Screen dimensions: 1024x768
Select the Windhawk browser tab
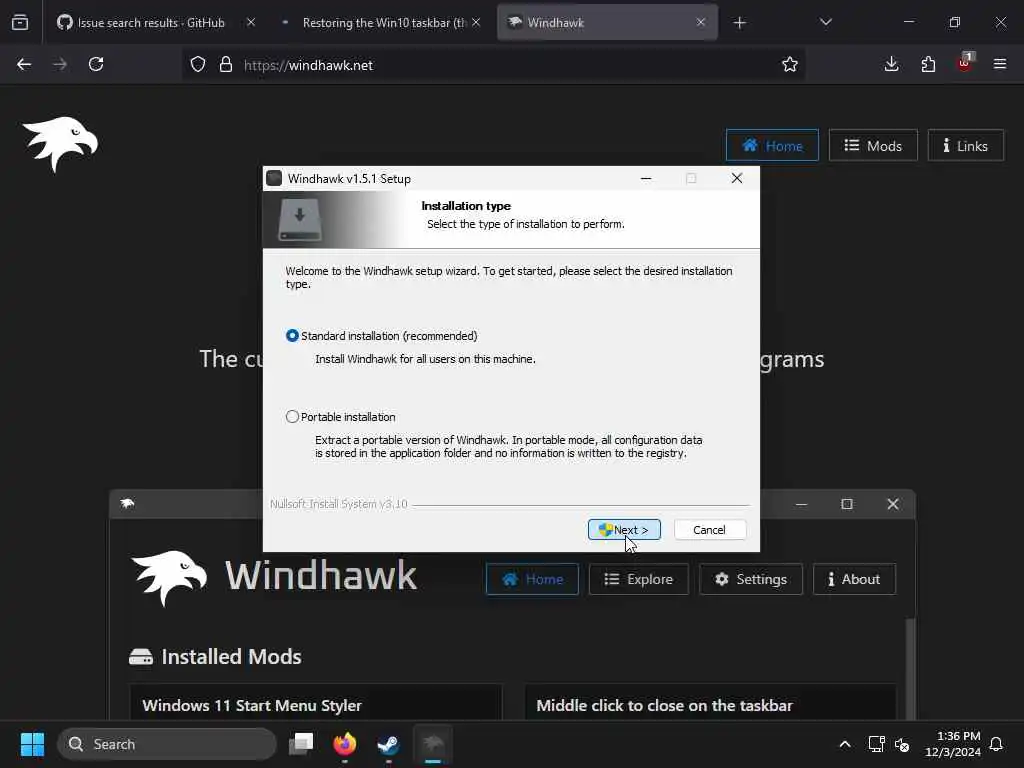[x=607, y=22]
